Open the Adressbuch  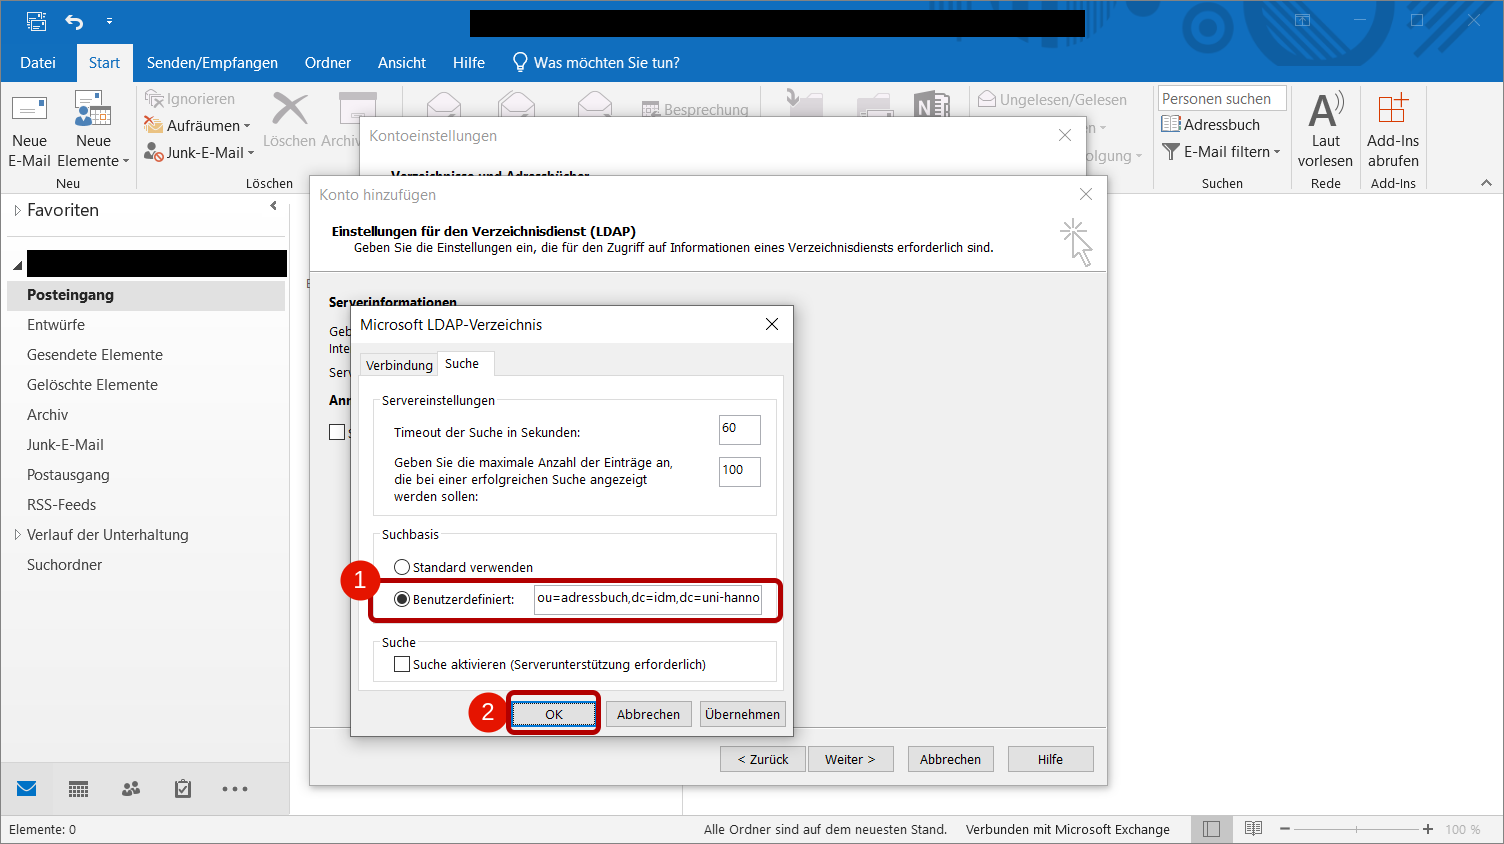click(1211, 125)
